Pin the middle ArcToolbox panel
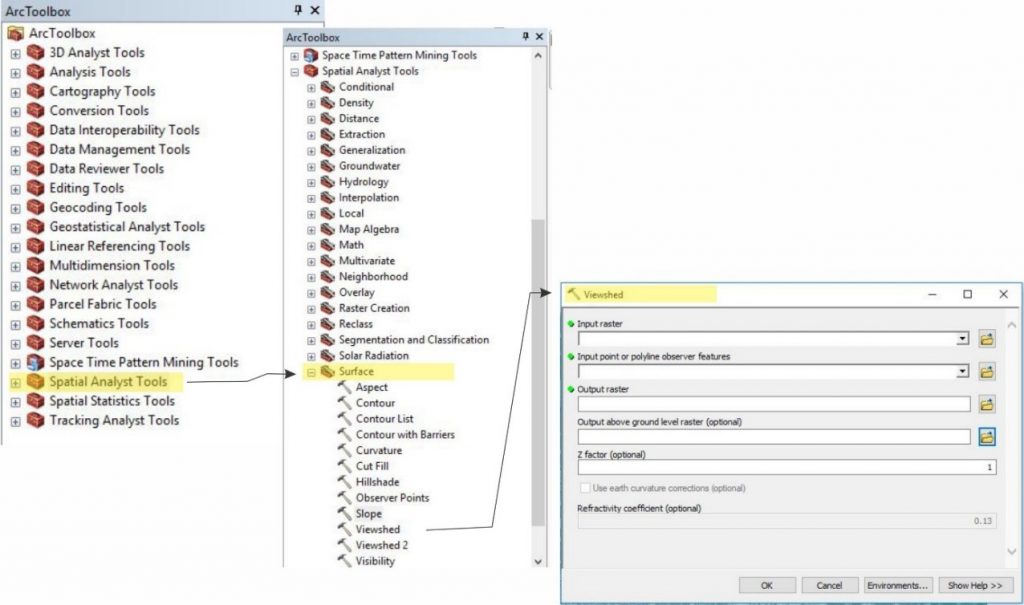 tap(525, 37)
